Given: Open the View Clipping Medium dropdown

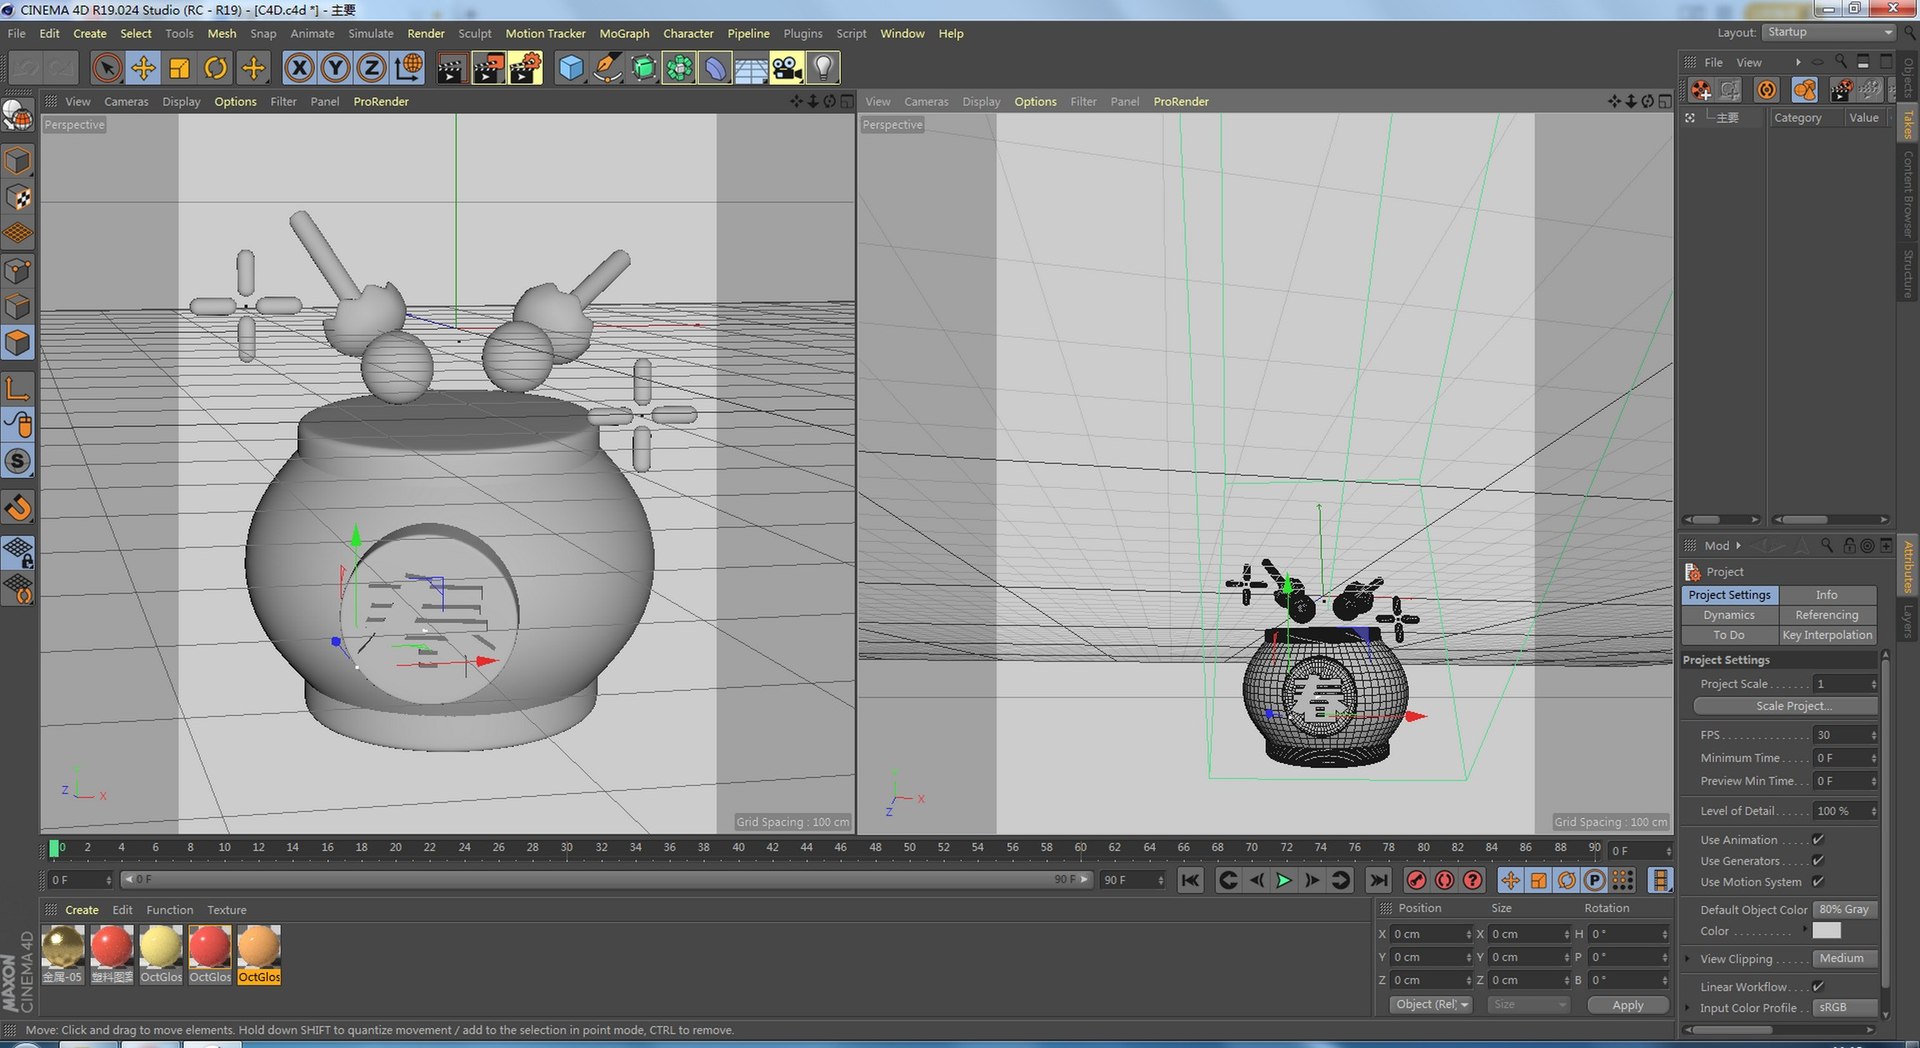Looking at the screenshot, I should (x=1845, y=959).
